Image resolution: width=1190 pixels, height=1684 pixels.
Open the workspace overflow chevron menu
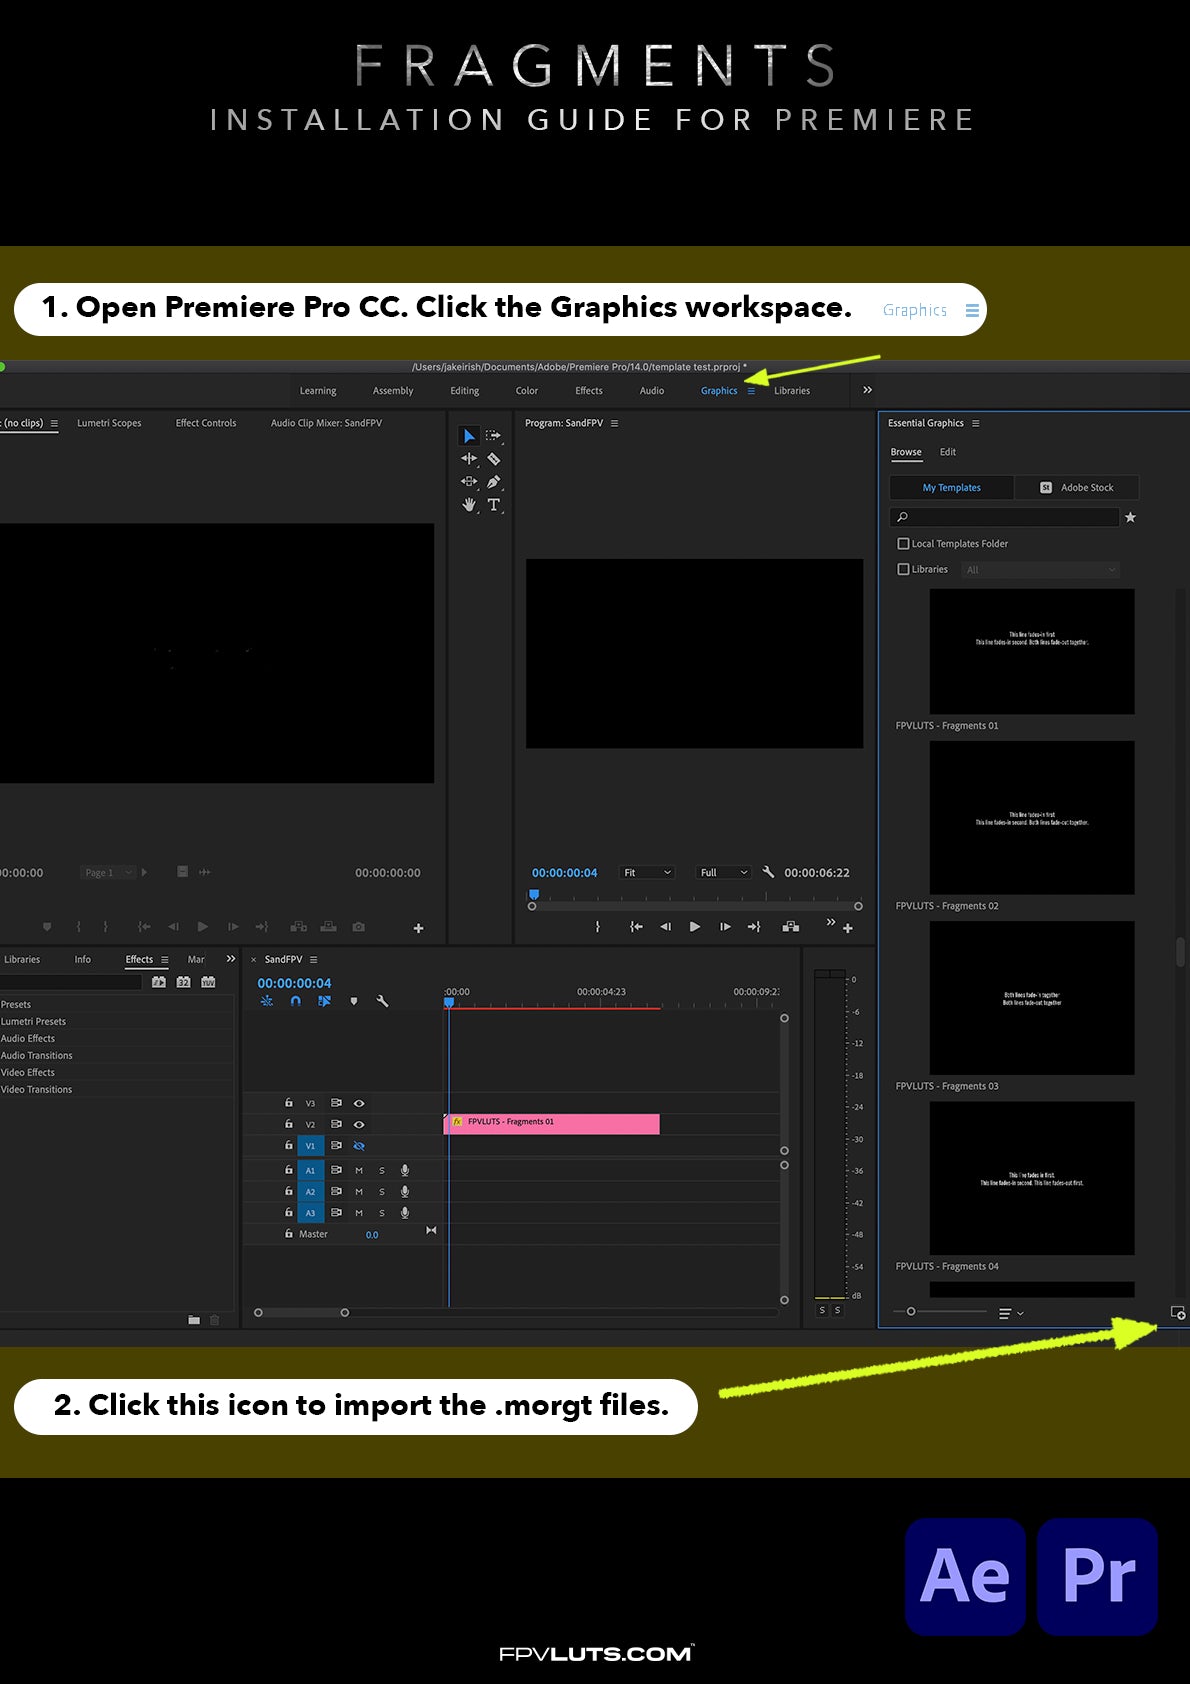point(867,390)
